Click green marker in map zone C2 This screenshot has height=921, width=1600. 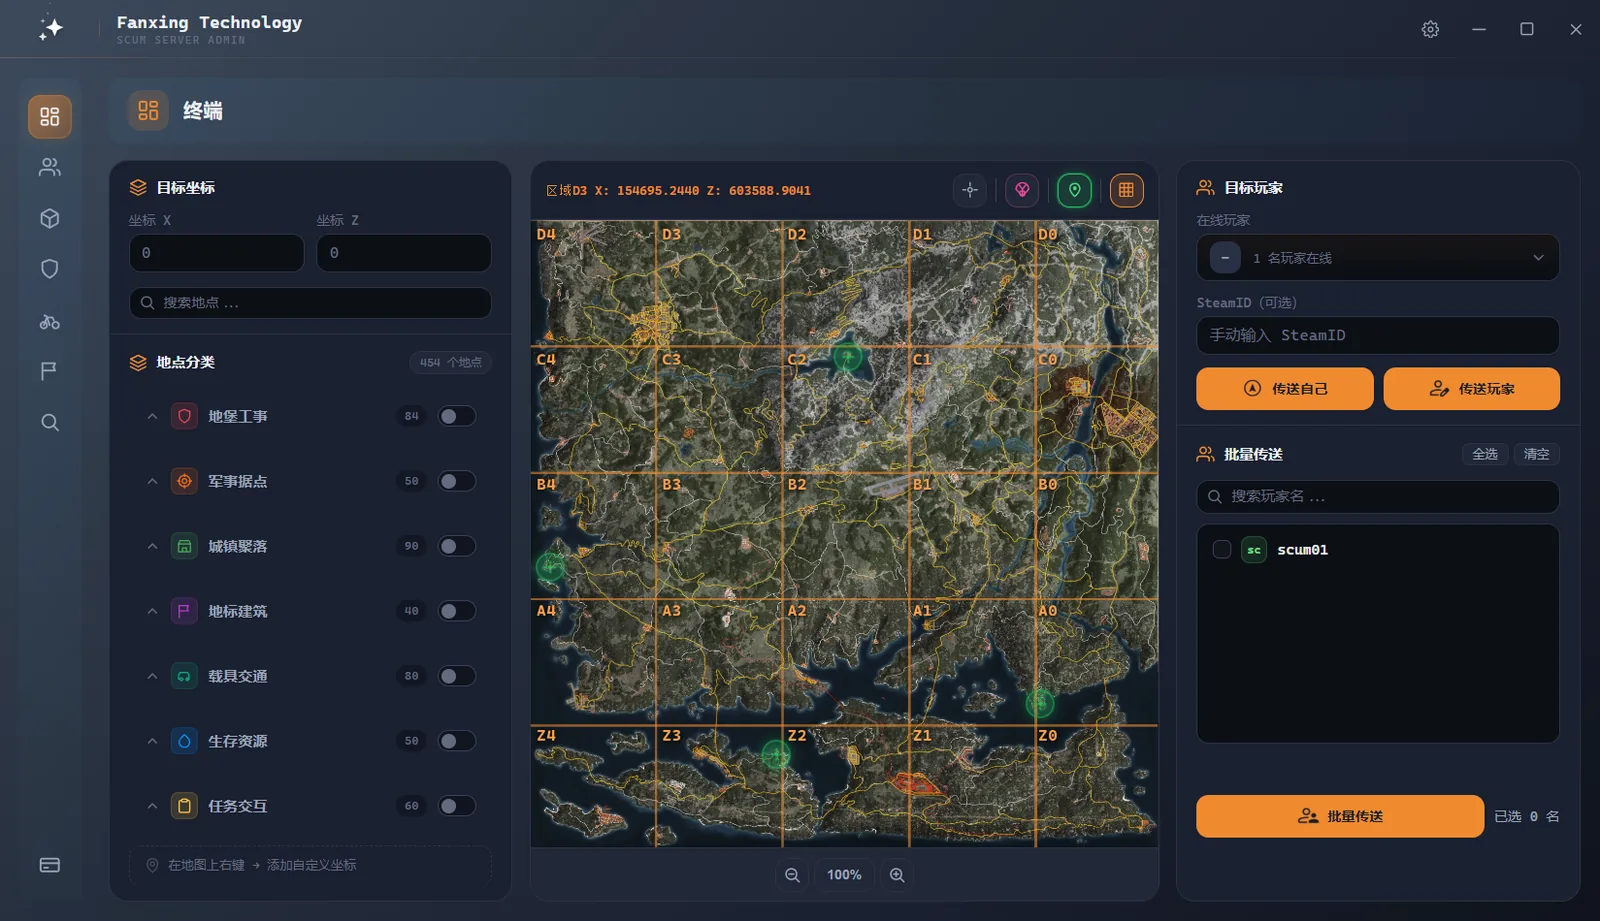tap(847, 356)
